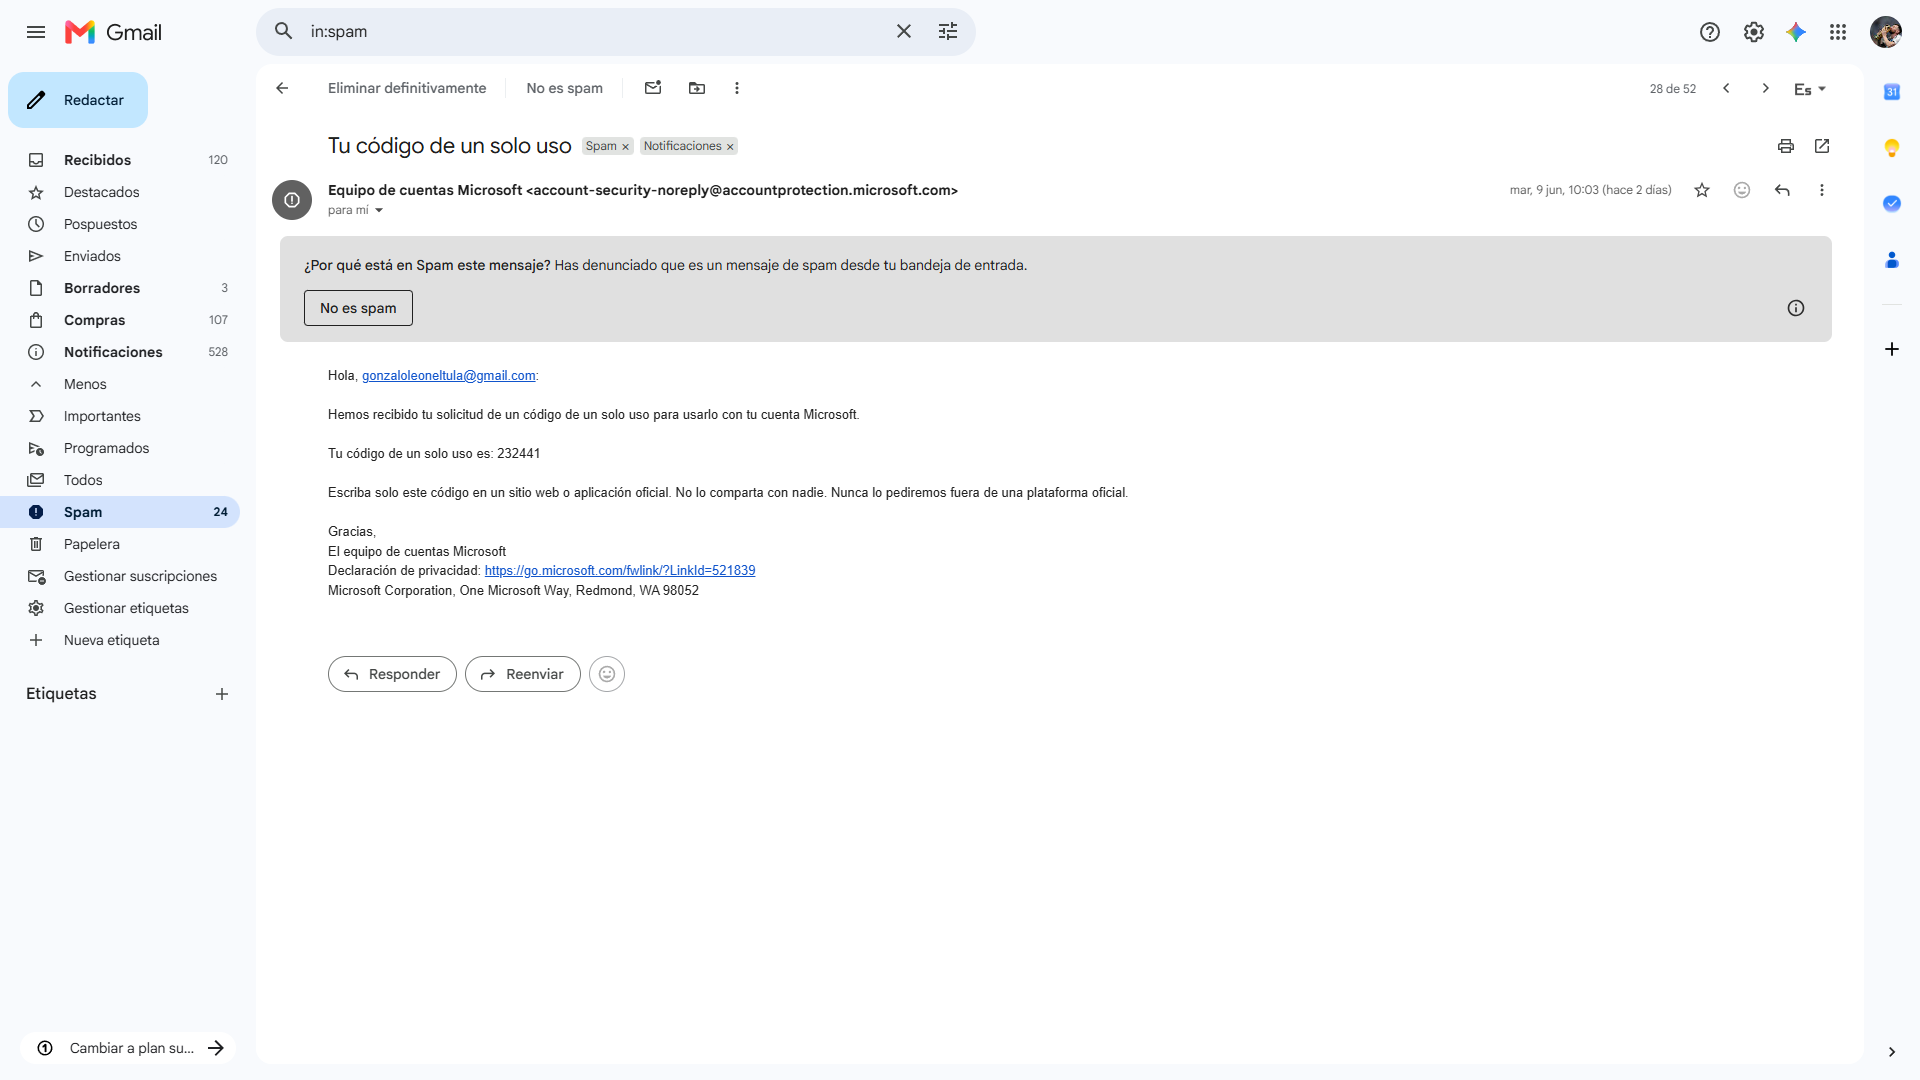Mark the message as unread
Image resolution: width=1920 pixels, height=1080 pixels.
tap(653, 88)
